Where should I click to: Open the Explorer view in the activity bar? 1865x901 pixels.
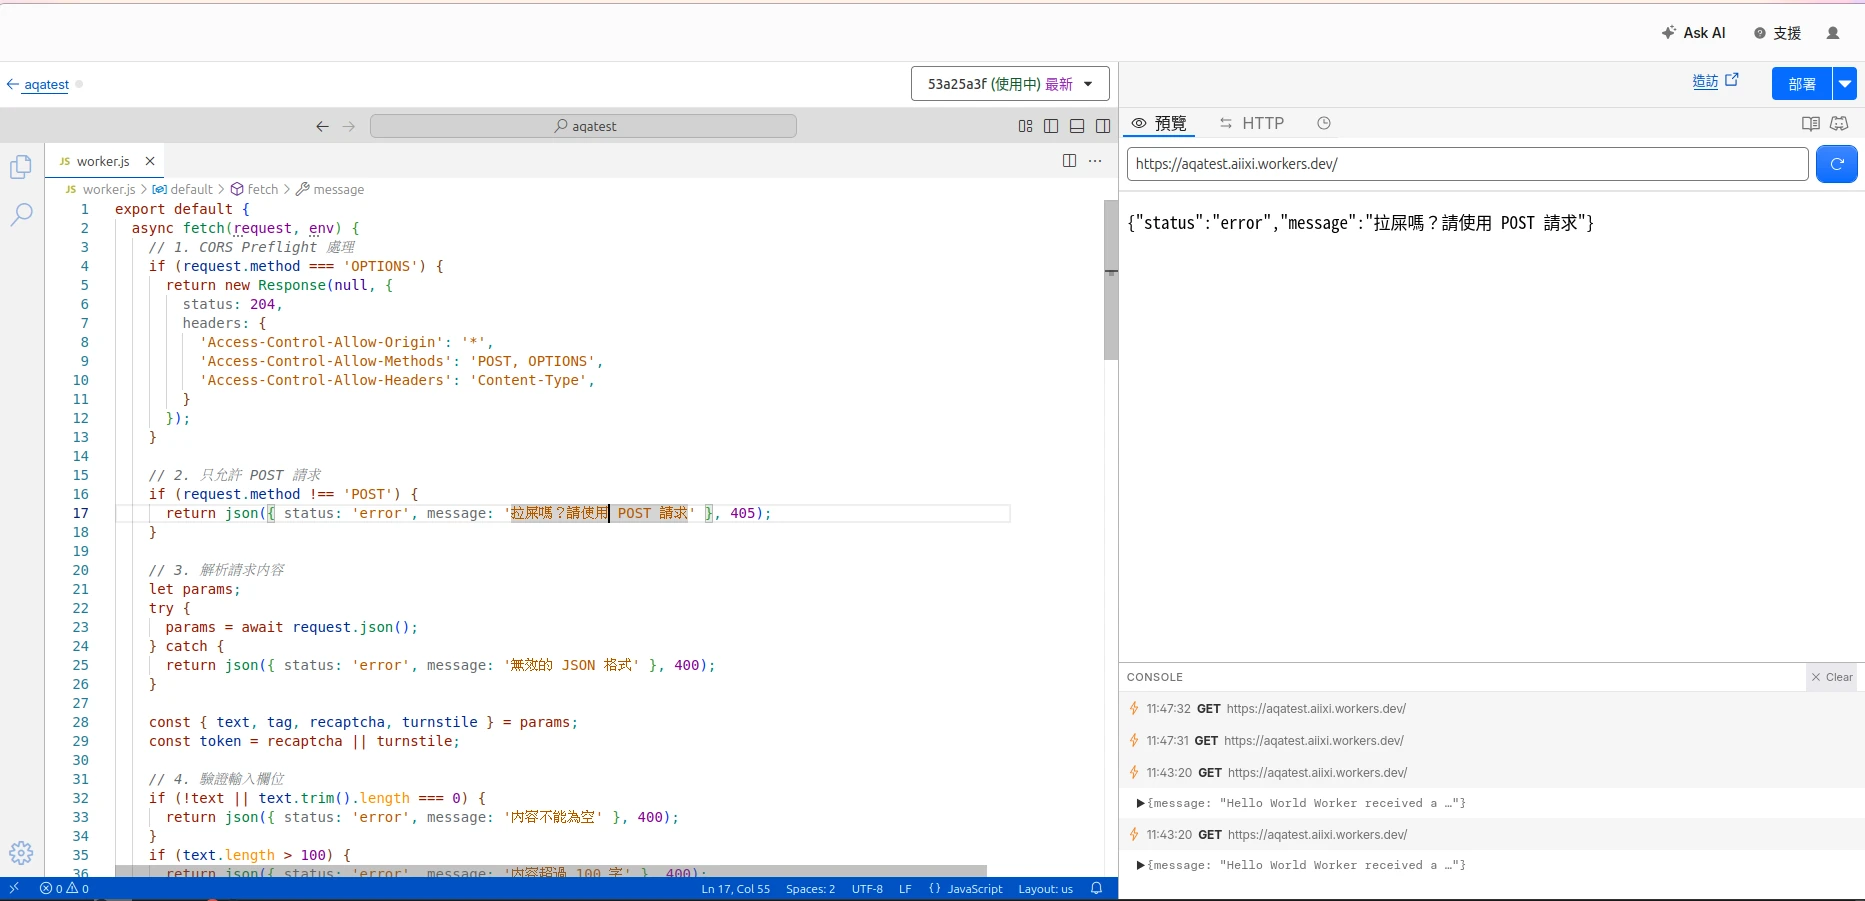tap(21, 167)
